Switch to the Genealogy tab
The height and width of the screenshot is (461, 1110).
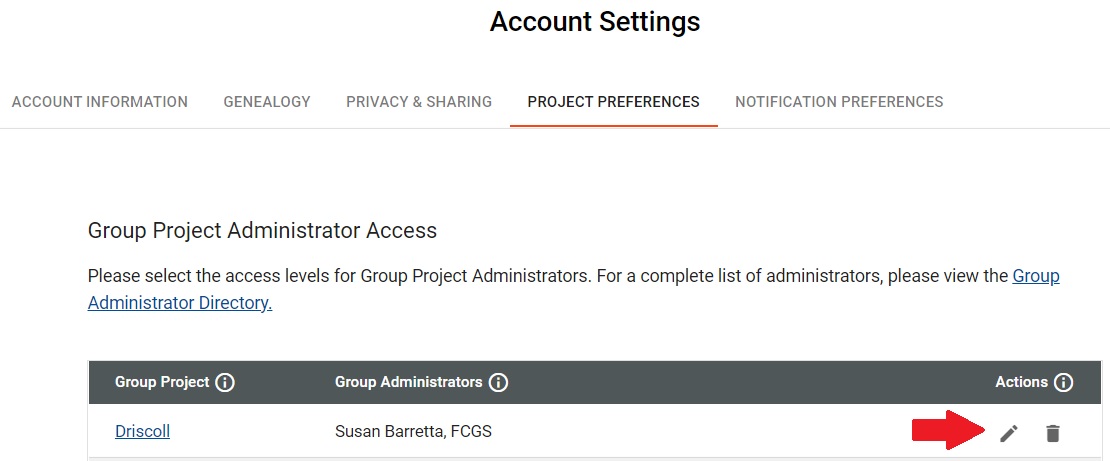click(x=267, y=102)
